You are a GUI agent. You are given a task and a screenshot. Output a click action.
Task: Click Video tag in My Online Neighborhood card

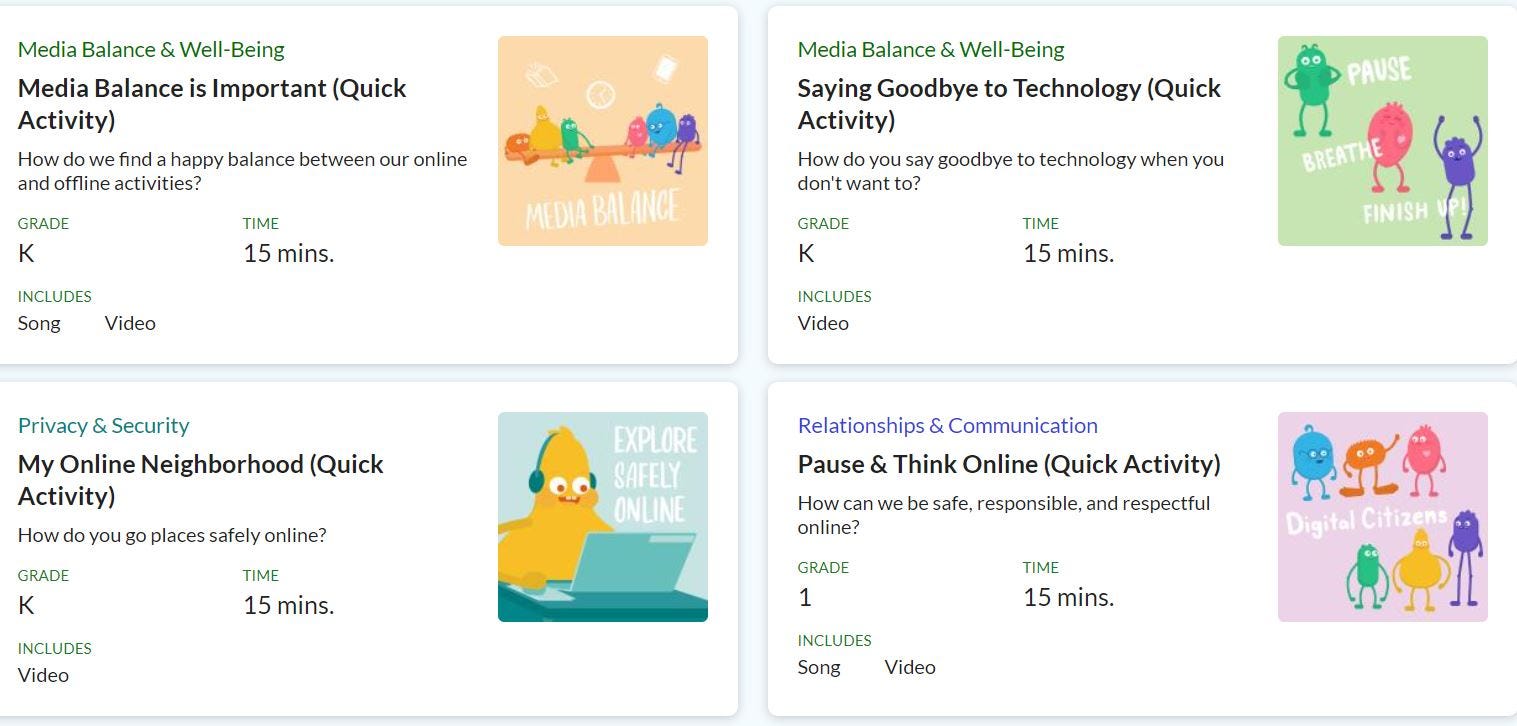[x=43, y=675]
